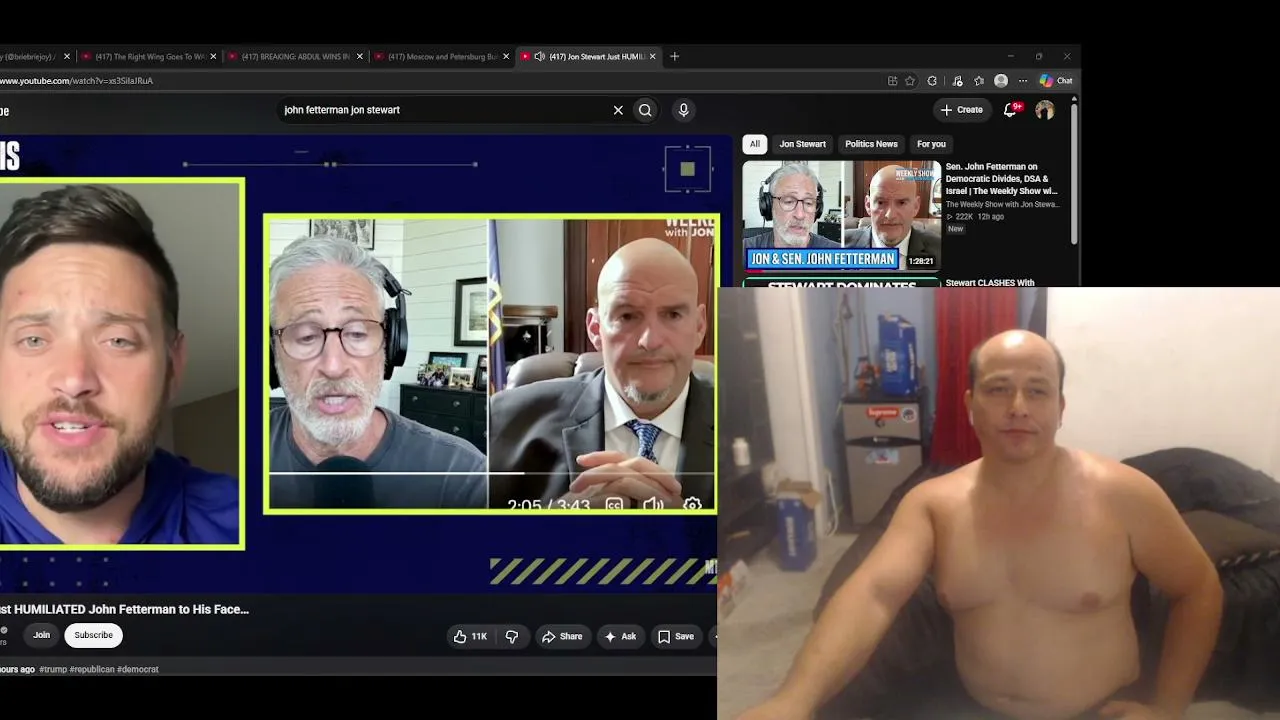The height and width of the screenshot is (720, 1280).
Task: Save the video to a playlist
Action: (x=676, y=636)
